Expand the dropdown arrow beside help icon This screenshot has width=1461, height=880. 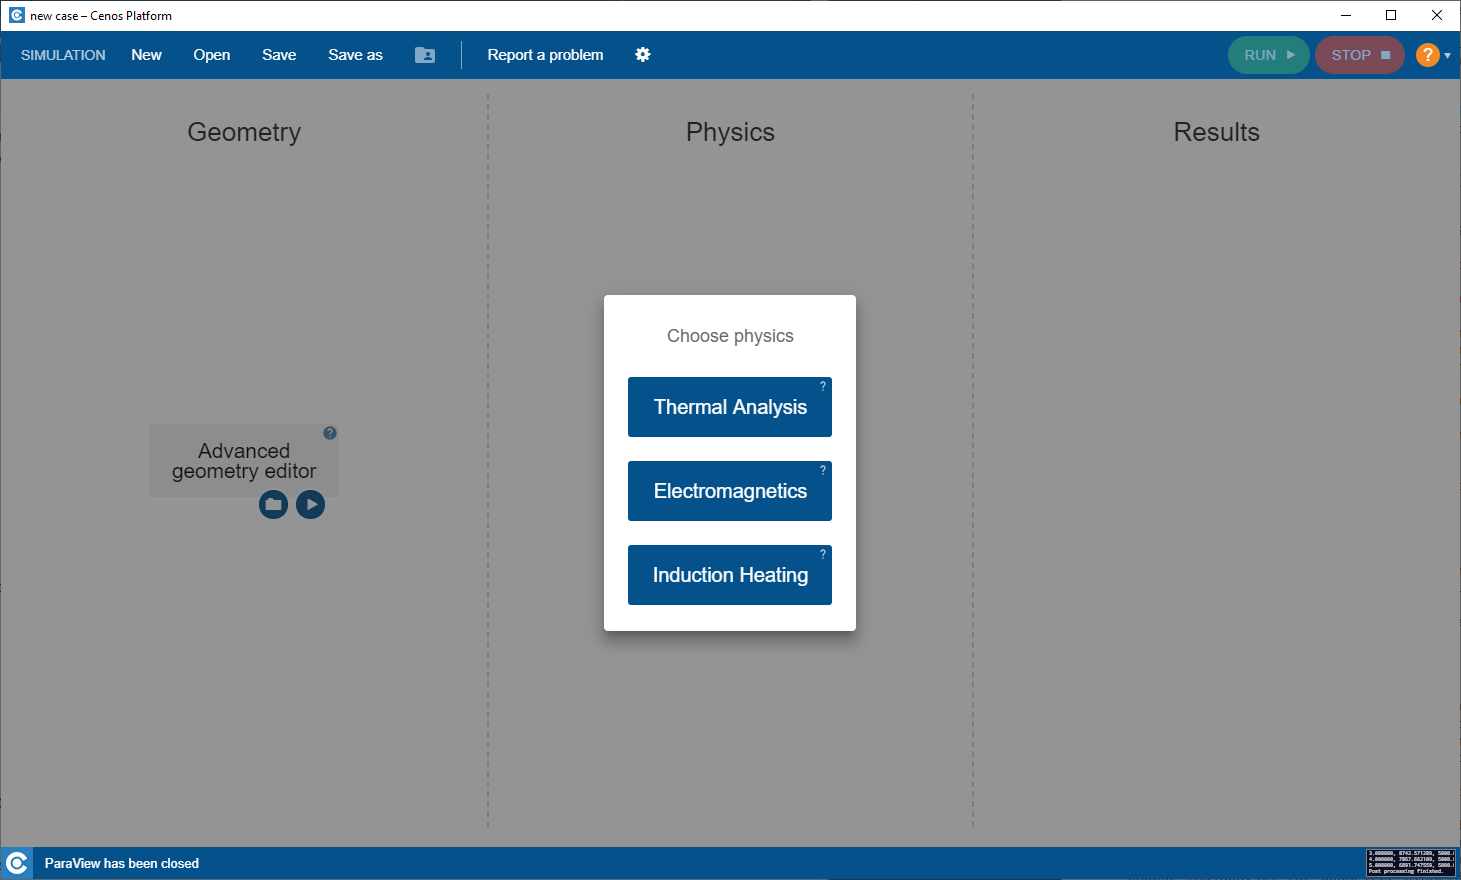pyautogui.click(x=1448, y=56)
